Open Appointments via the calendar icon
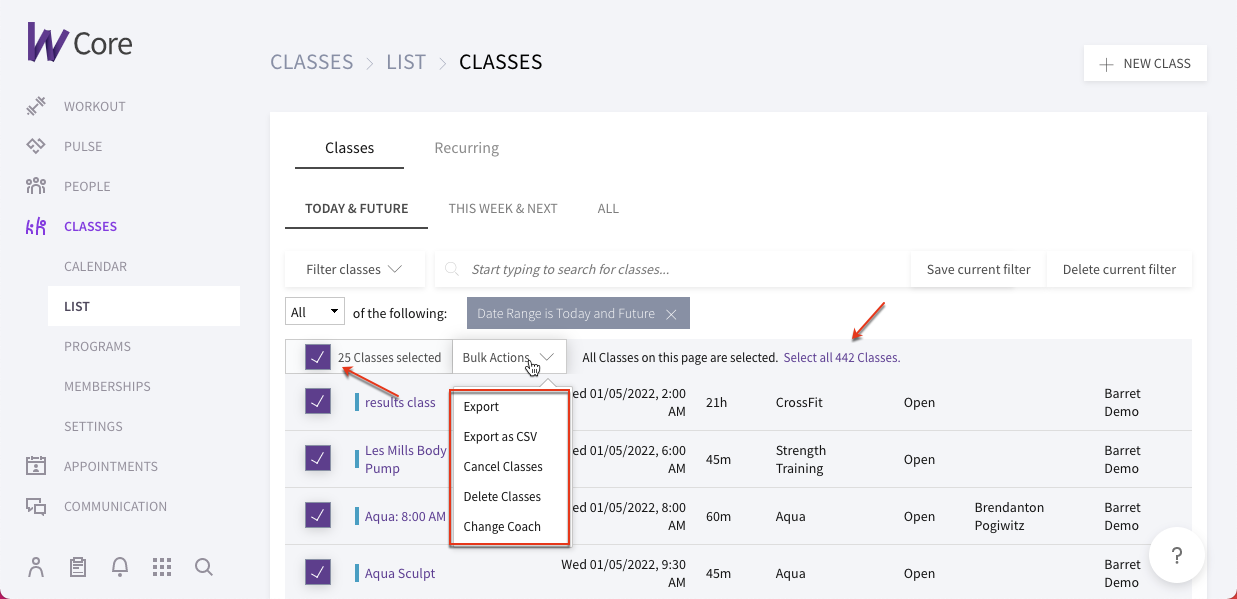The image size is (1237, 599). (36, 466)
